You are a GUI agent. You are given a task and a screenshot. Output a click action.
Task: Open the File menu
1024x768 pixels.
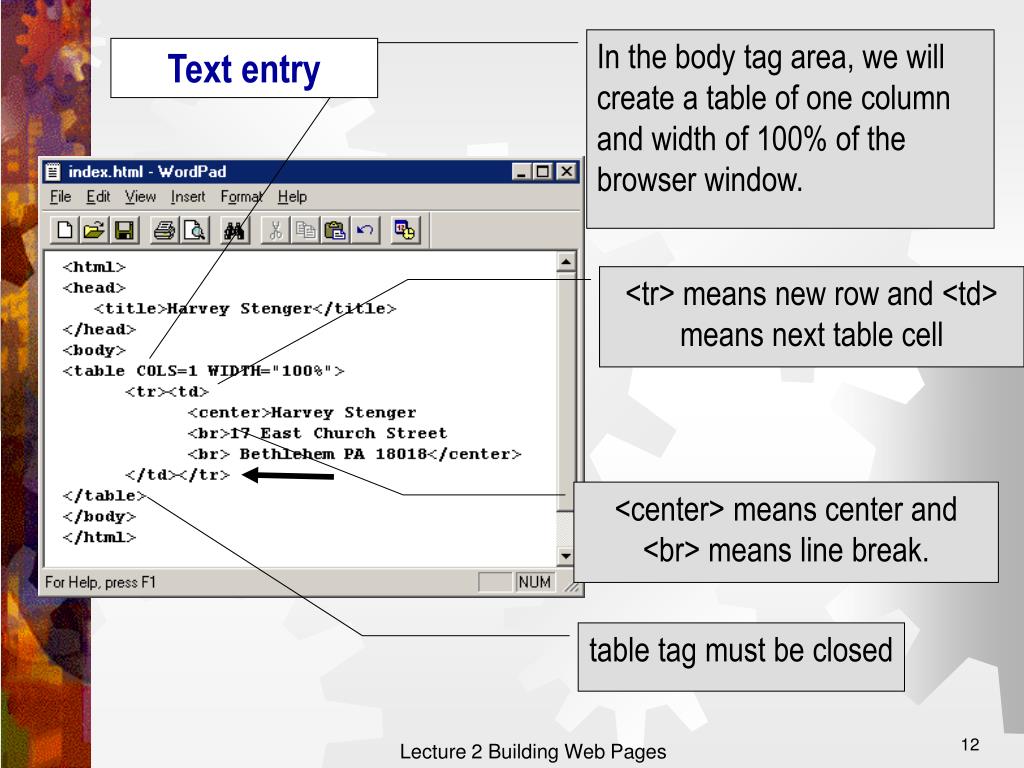click(60, 197)
